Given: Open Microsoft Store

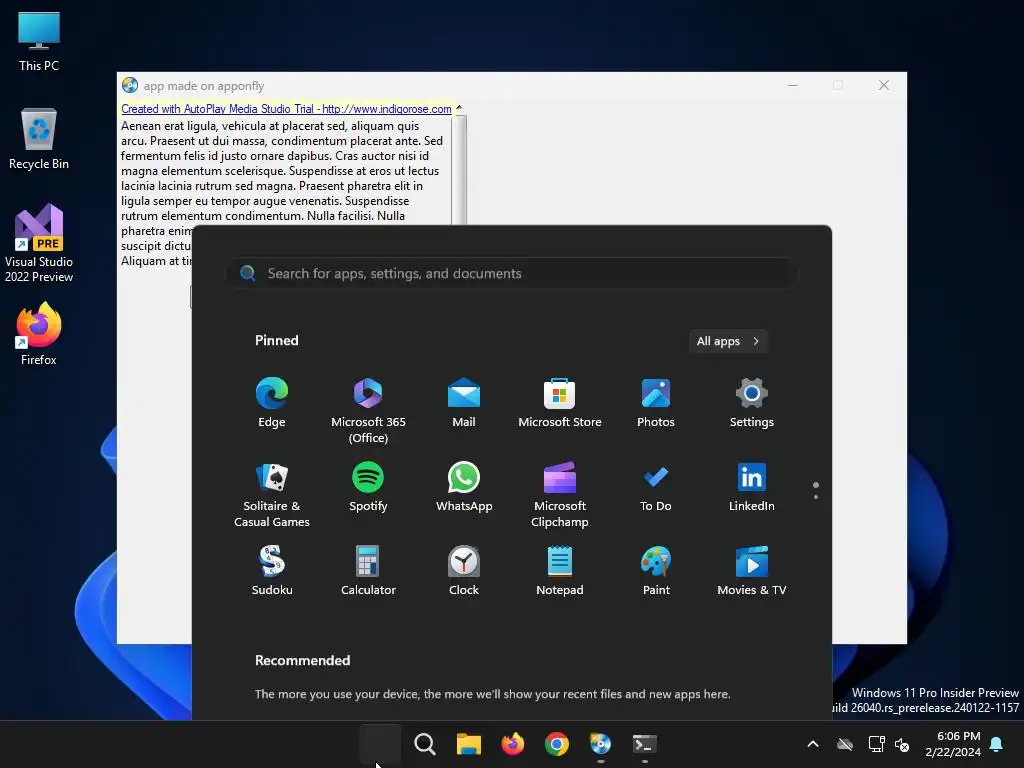Looking at the screenshot, I should (560, 402).
